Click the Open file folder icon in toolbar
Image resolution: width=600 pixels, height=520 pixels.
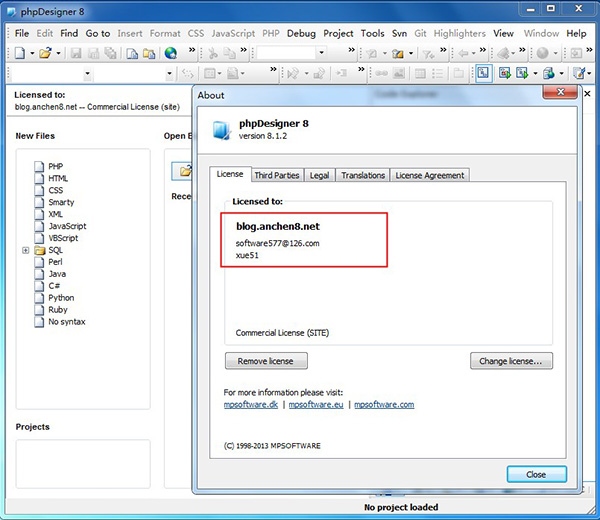[47, 53]
